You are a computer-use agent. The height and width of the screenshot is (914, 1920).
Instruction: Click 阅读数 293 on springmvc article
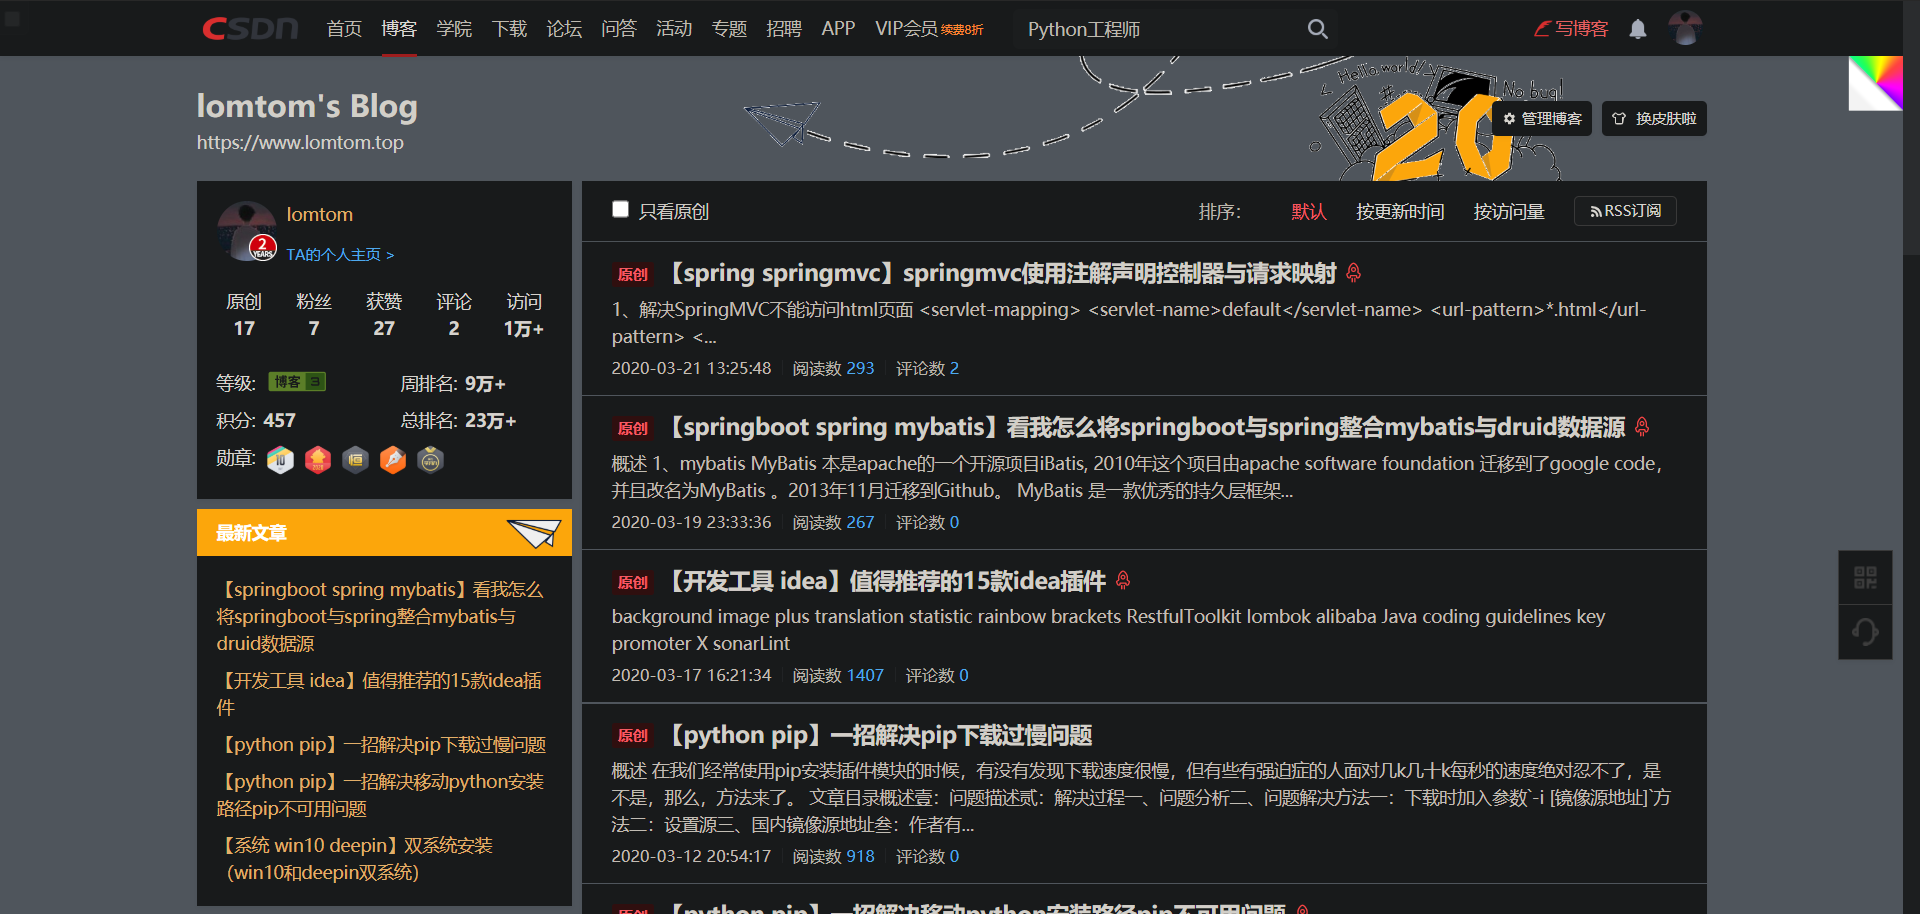833,368
